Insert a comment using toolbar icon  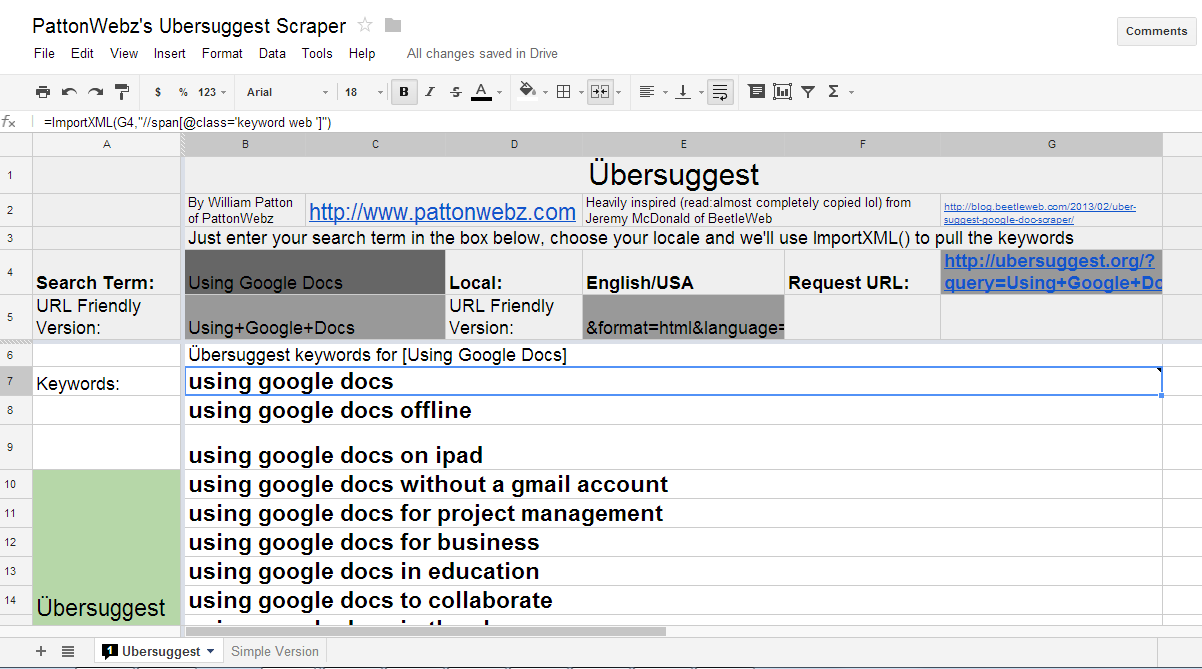[757, 92]
